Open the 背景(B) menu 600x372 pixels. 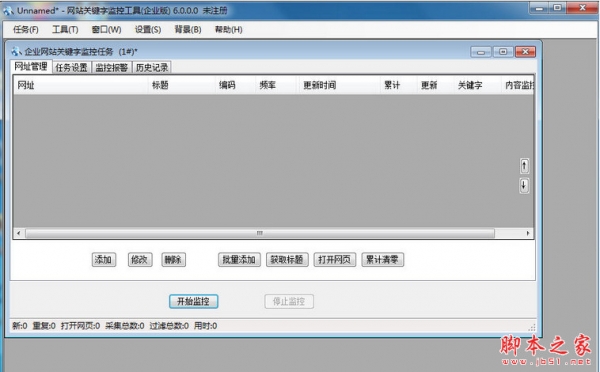tap(188, 29)
